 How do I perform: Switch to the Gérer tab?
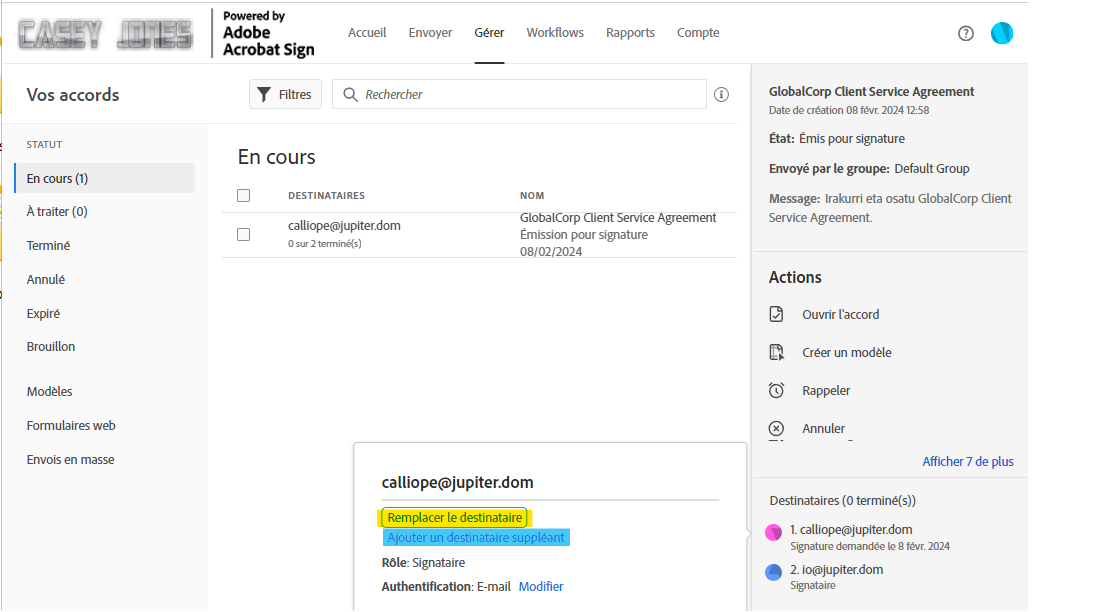tap(489, 32)
